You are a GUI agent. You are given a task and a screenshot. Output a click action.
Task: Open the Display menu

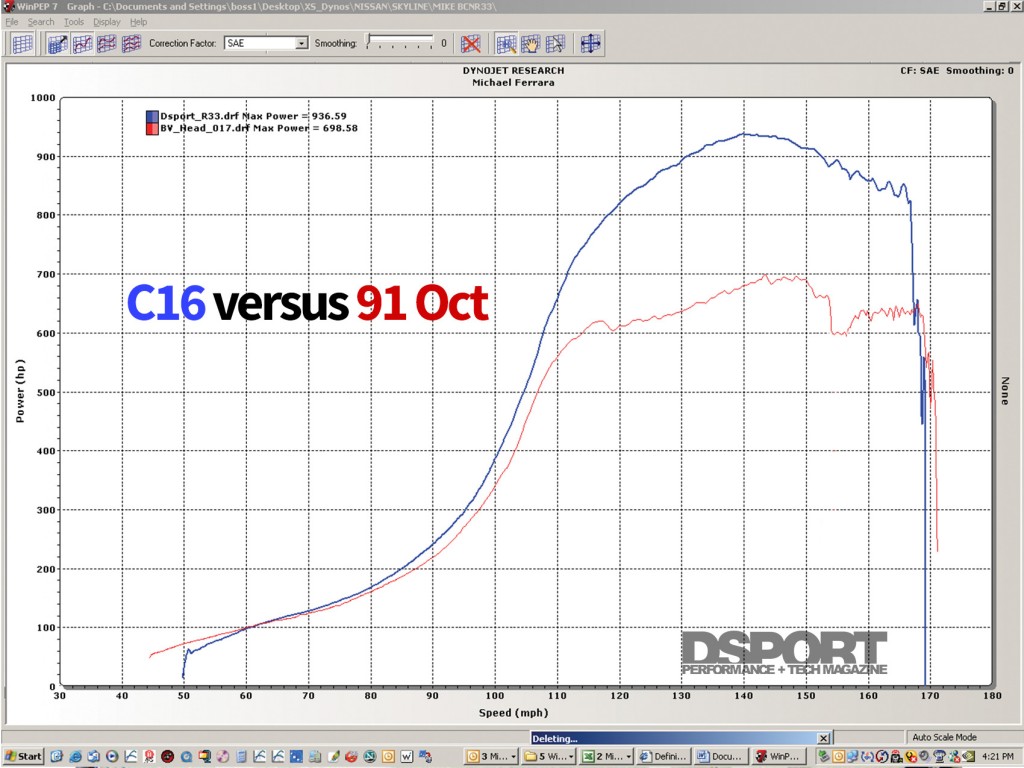106,22
